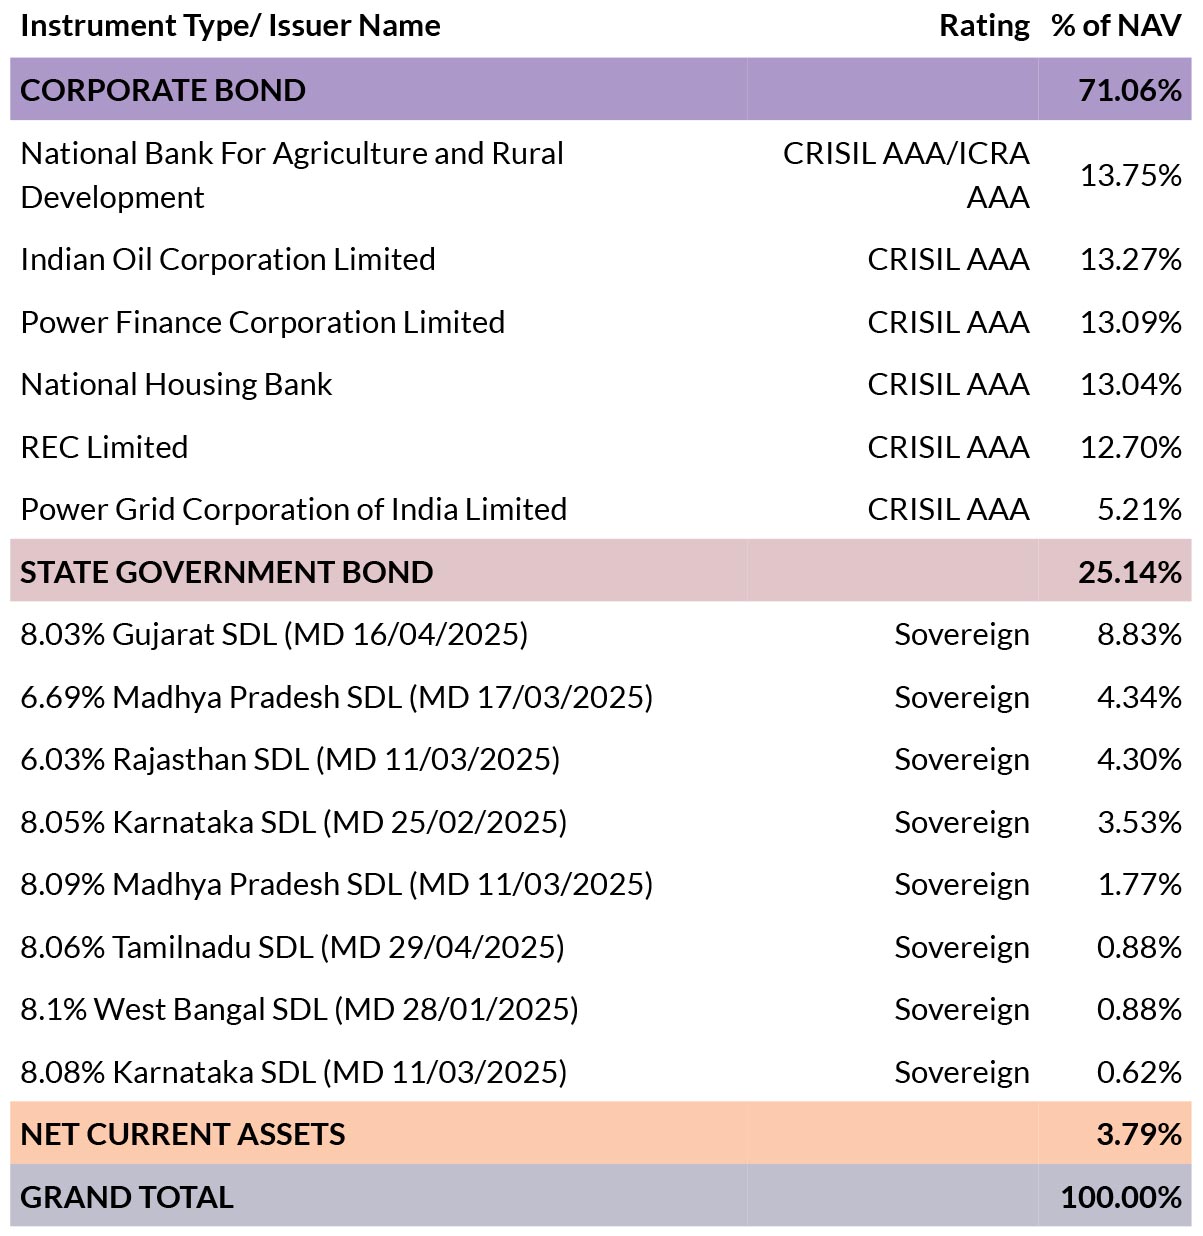
Task: Click 8.1% West Bangal SDL row
Action: 601,1010
